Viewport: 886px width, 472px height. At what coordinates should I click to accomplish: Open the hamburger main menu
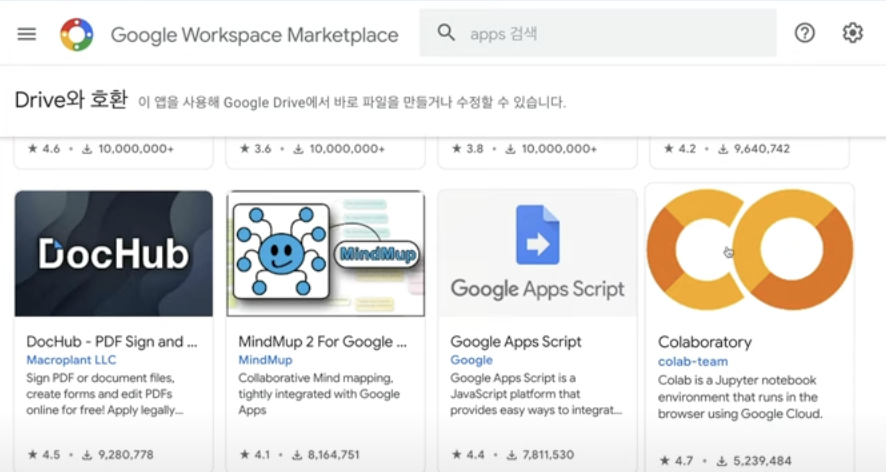(x=27, y=34)
